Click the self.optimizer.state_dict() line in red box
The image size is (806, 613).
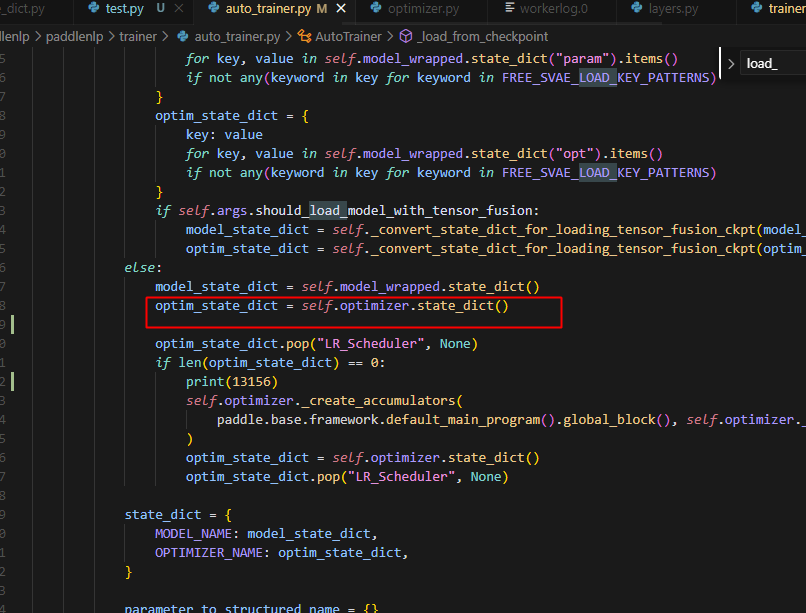point(331,306)
